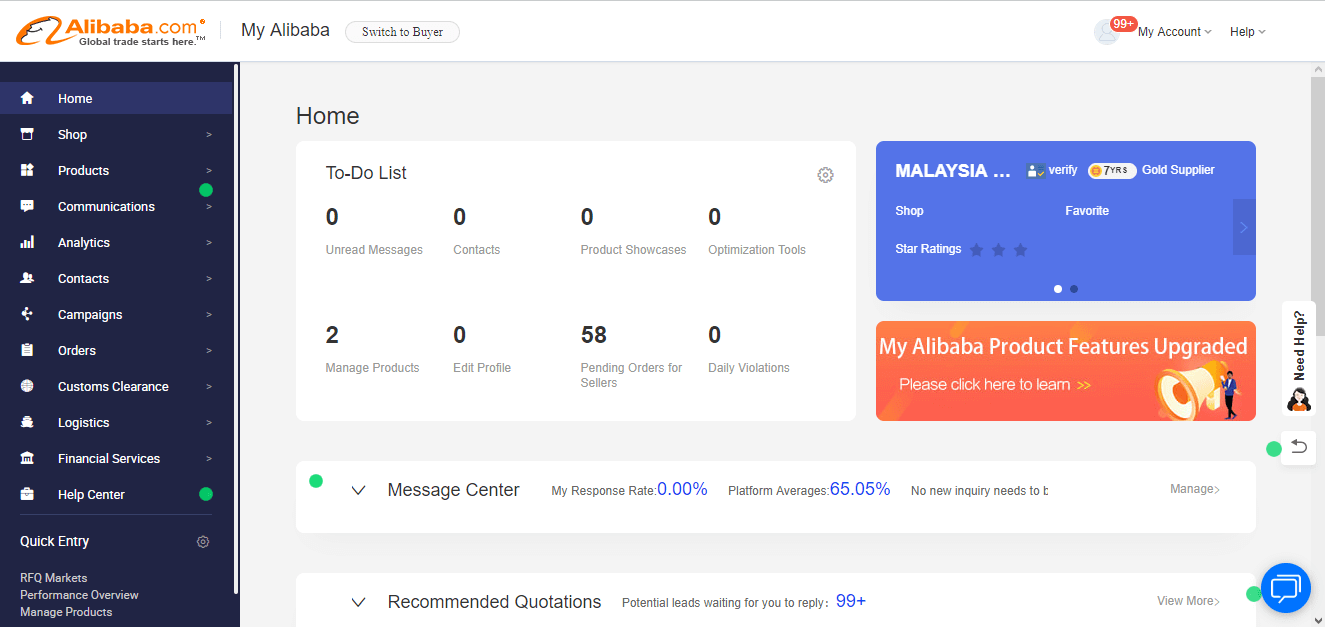The image size is (1325, 627).
Task: Switch to the second supplier card slide dot
Action: 1074,289
